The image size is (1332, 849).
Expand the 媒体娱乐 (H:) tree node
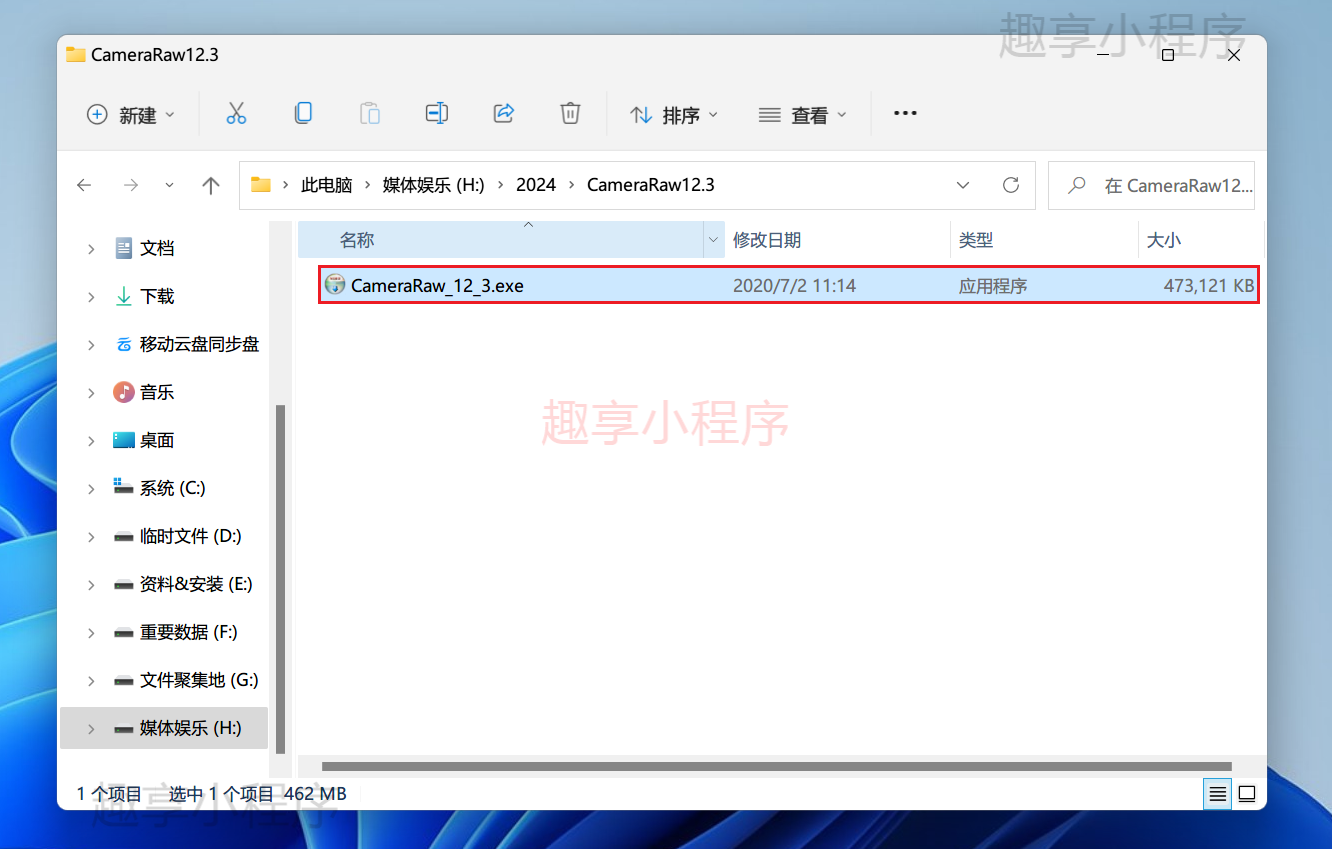(x=91, y=728)
